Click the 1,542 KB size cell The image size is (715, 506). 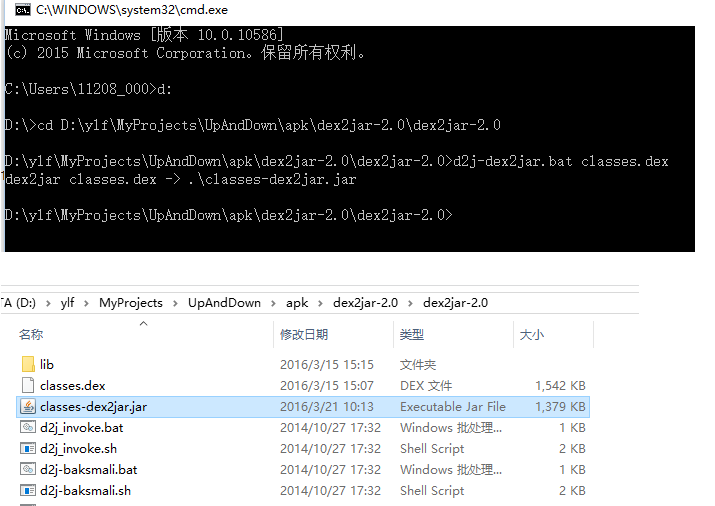pyautogui.click(x=560, y=386)
